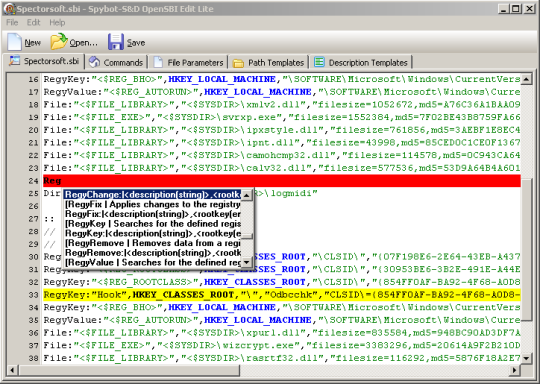Open the Edit menu
Screen dimensions: 540x384
[x=33, y=23]
